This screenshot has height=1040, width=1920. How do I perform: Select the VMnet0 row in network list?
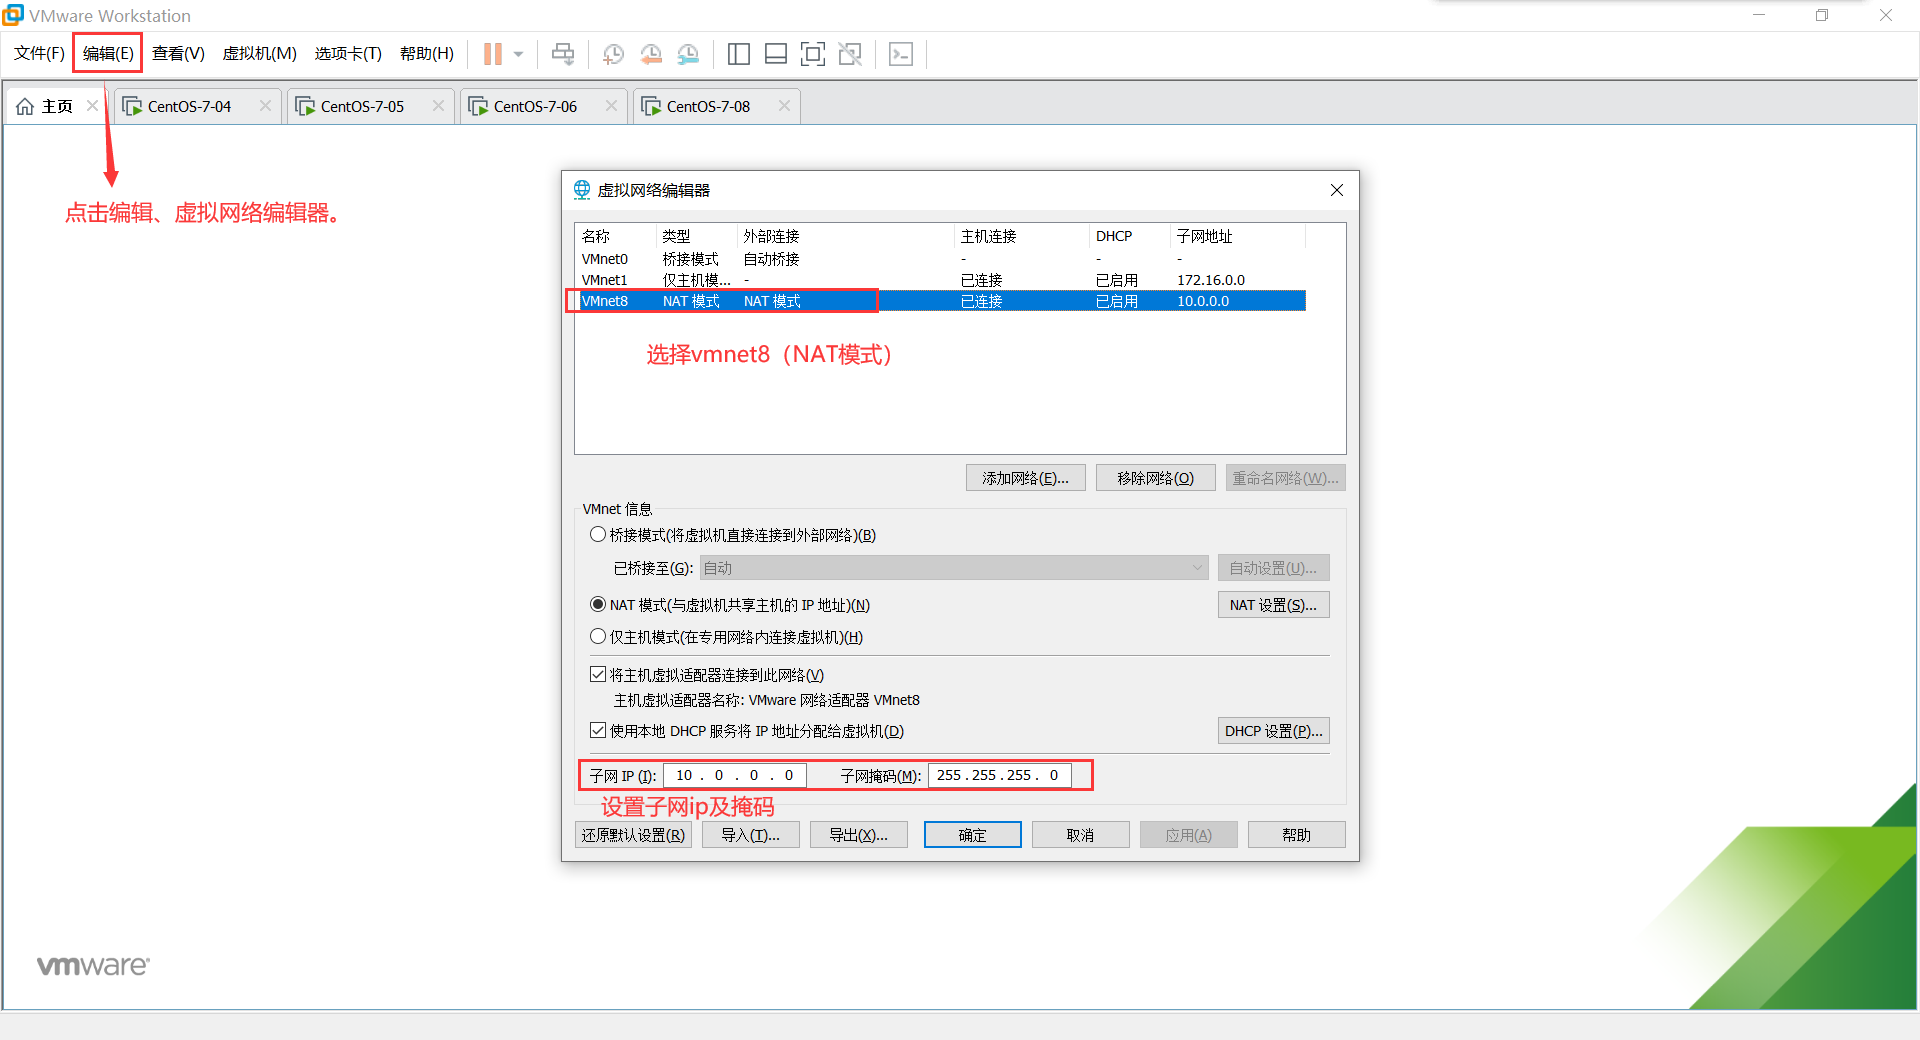tap(940, 259)
